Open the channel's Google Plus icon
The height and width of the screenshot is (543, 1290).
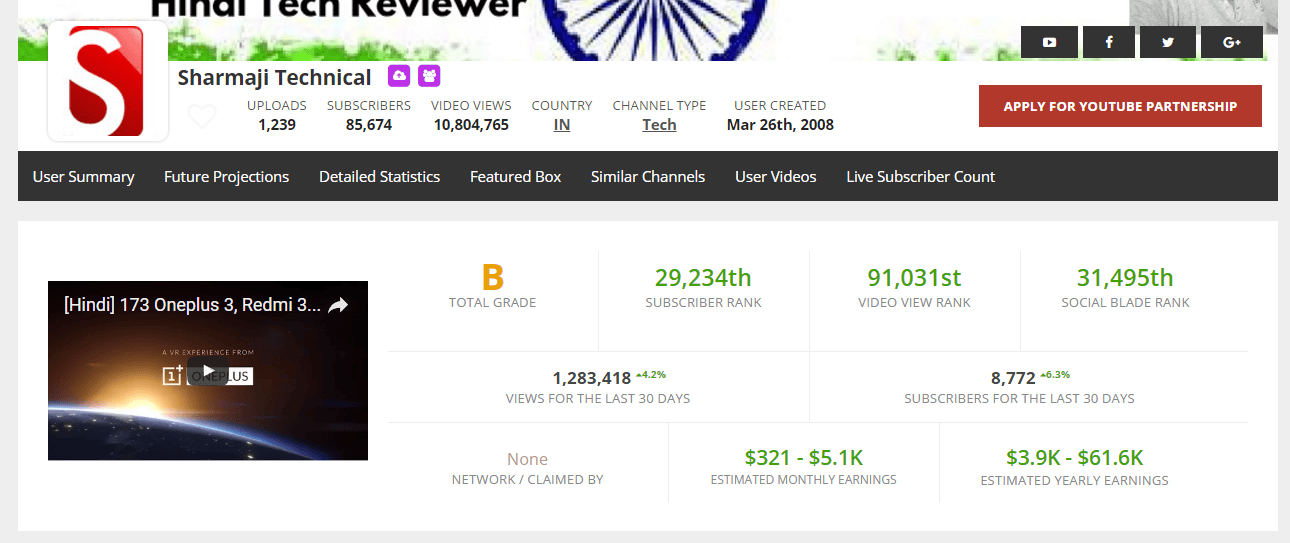click(x=1231, y=42)
